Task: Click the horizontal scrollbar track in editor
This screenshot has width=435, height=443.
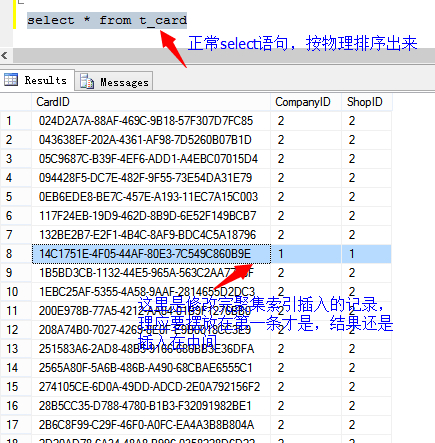Action: tap(223, 55)
